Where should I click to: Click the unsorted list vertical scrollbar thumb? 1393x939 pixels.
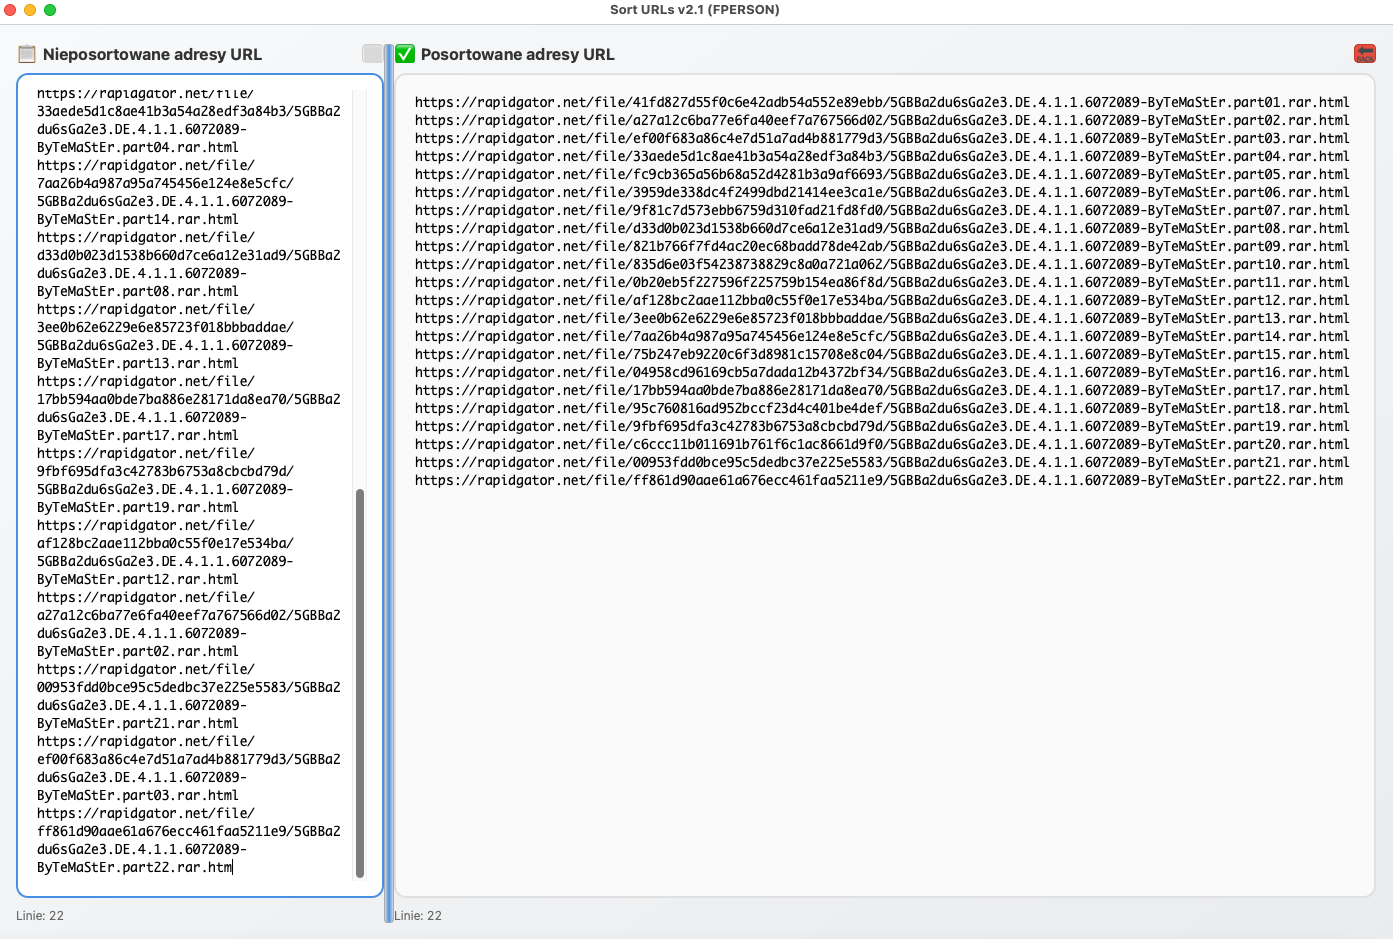pyautogui.click(x=360, y=683)
